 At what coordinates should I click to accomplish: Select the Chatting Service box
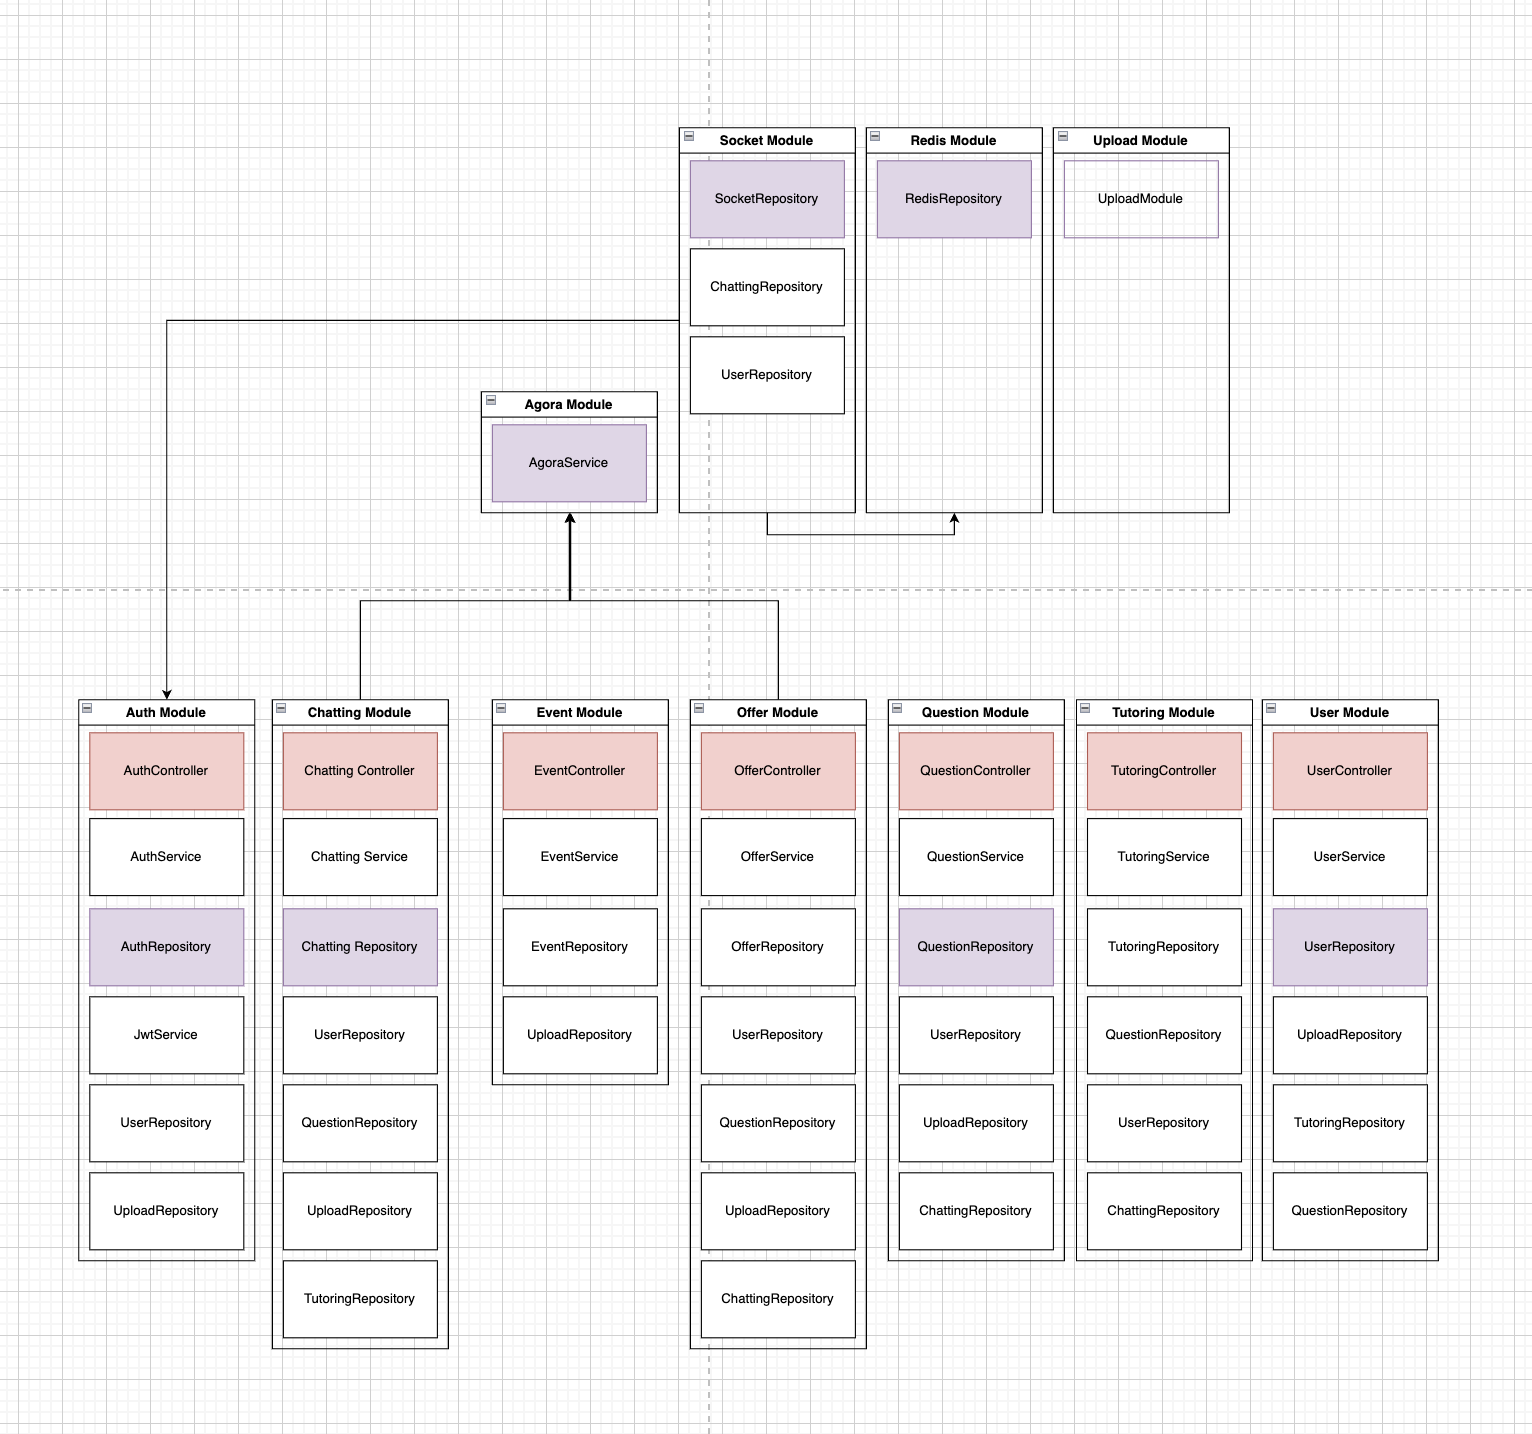[x=360, y=857]
